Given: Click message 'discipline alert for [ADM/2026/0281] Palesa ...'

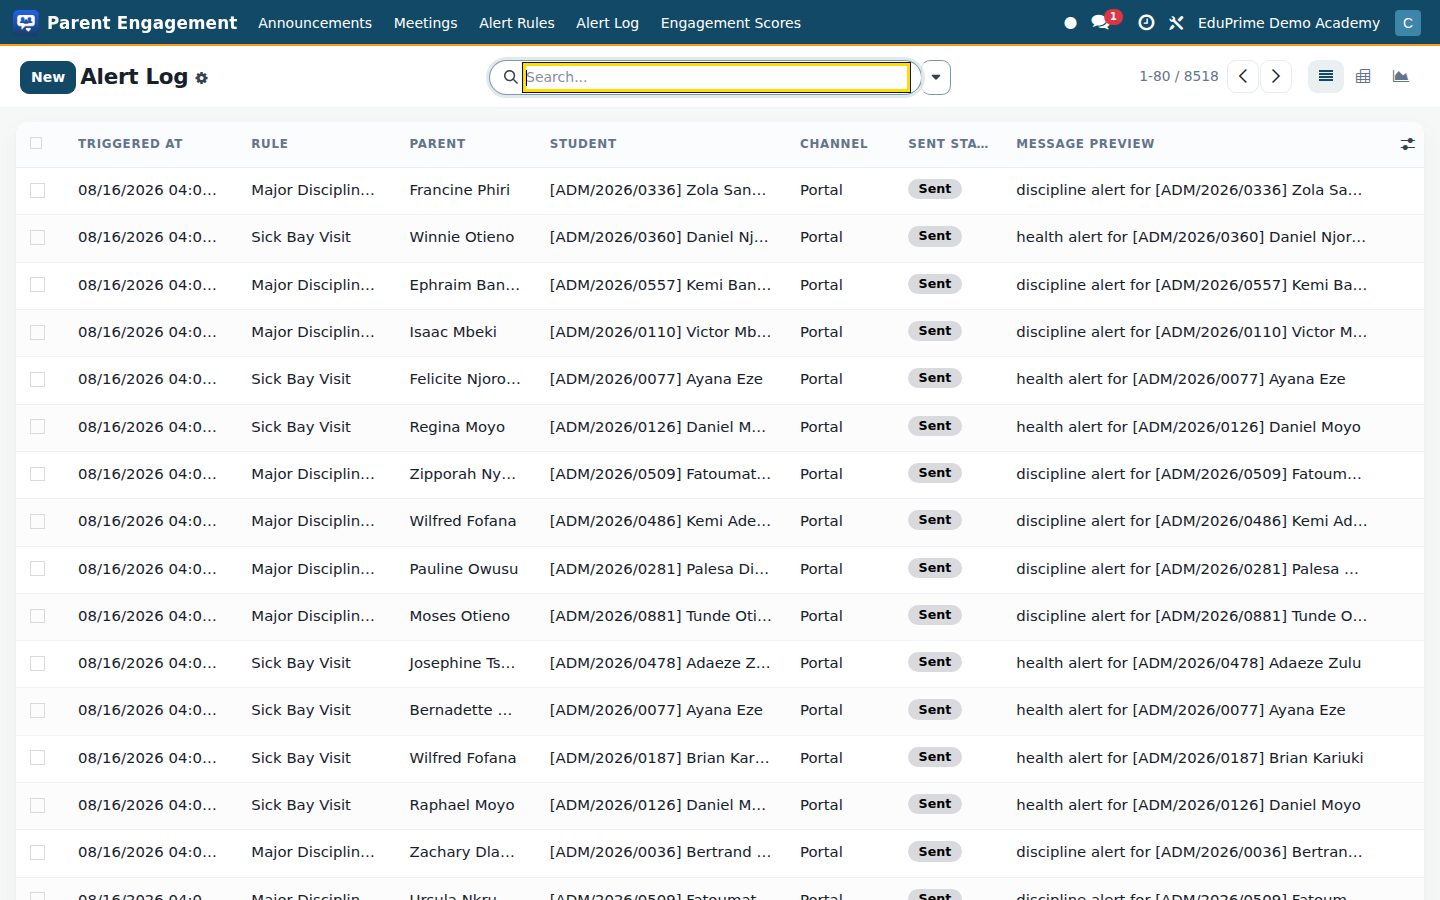Looking at the screenshot, I should click(1187, 569).
